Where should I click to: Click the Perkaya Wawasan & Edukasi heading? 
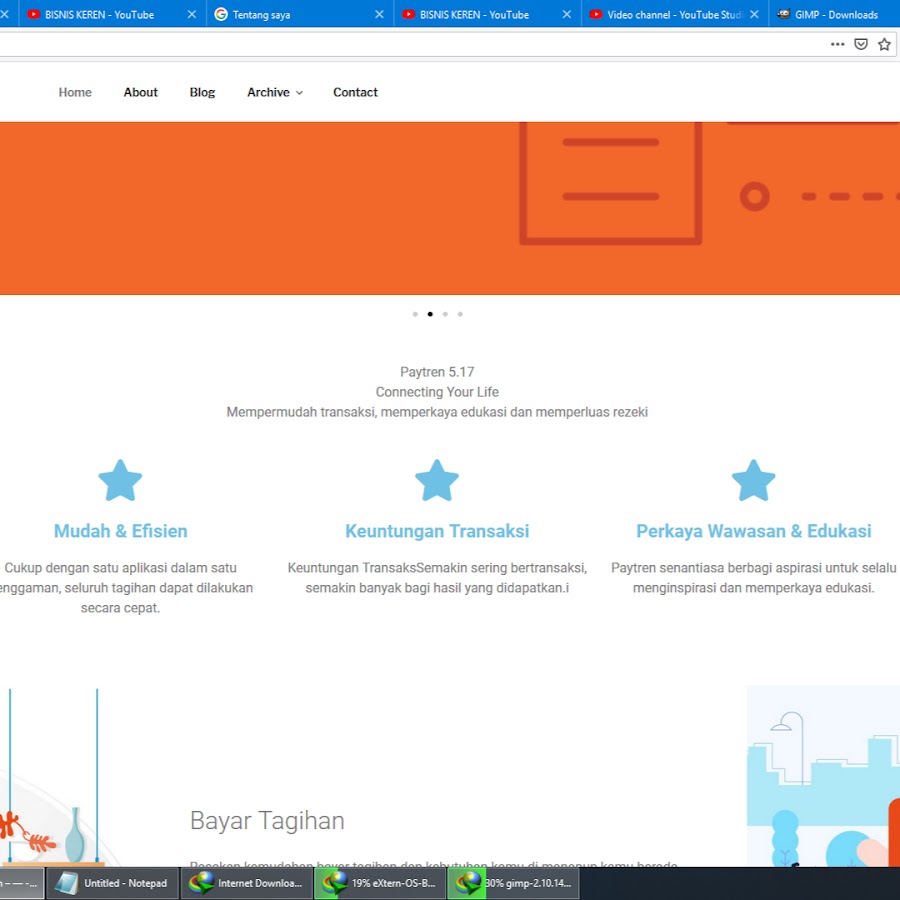754,531
